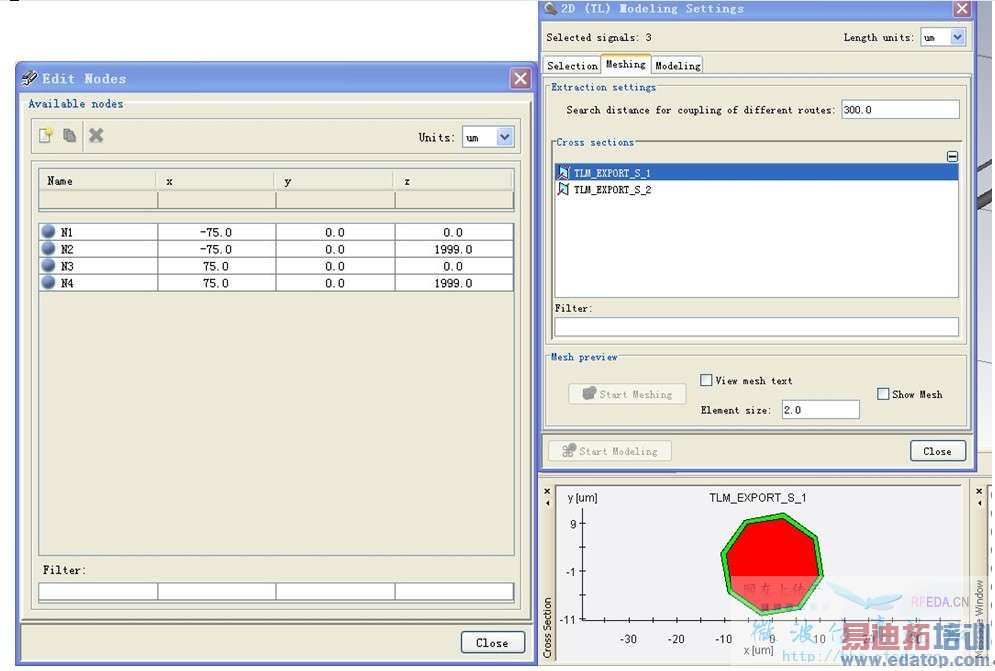Click the Name filter field at bottom
The width and height of the screenshot is (995, 671).
click(98, 591)
